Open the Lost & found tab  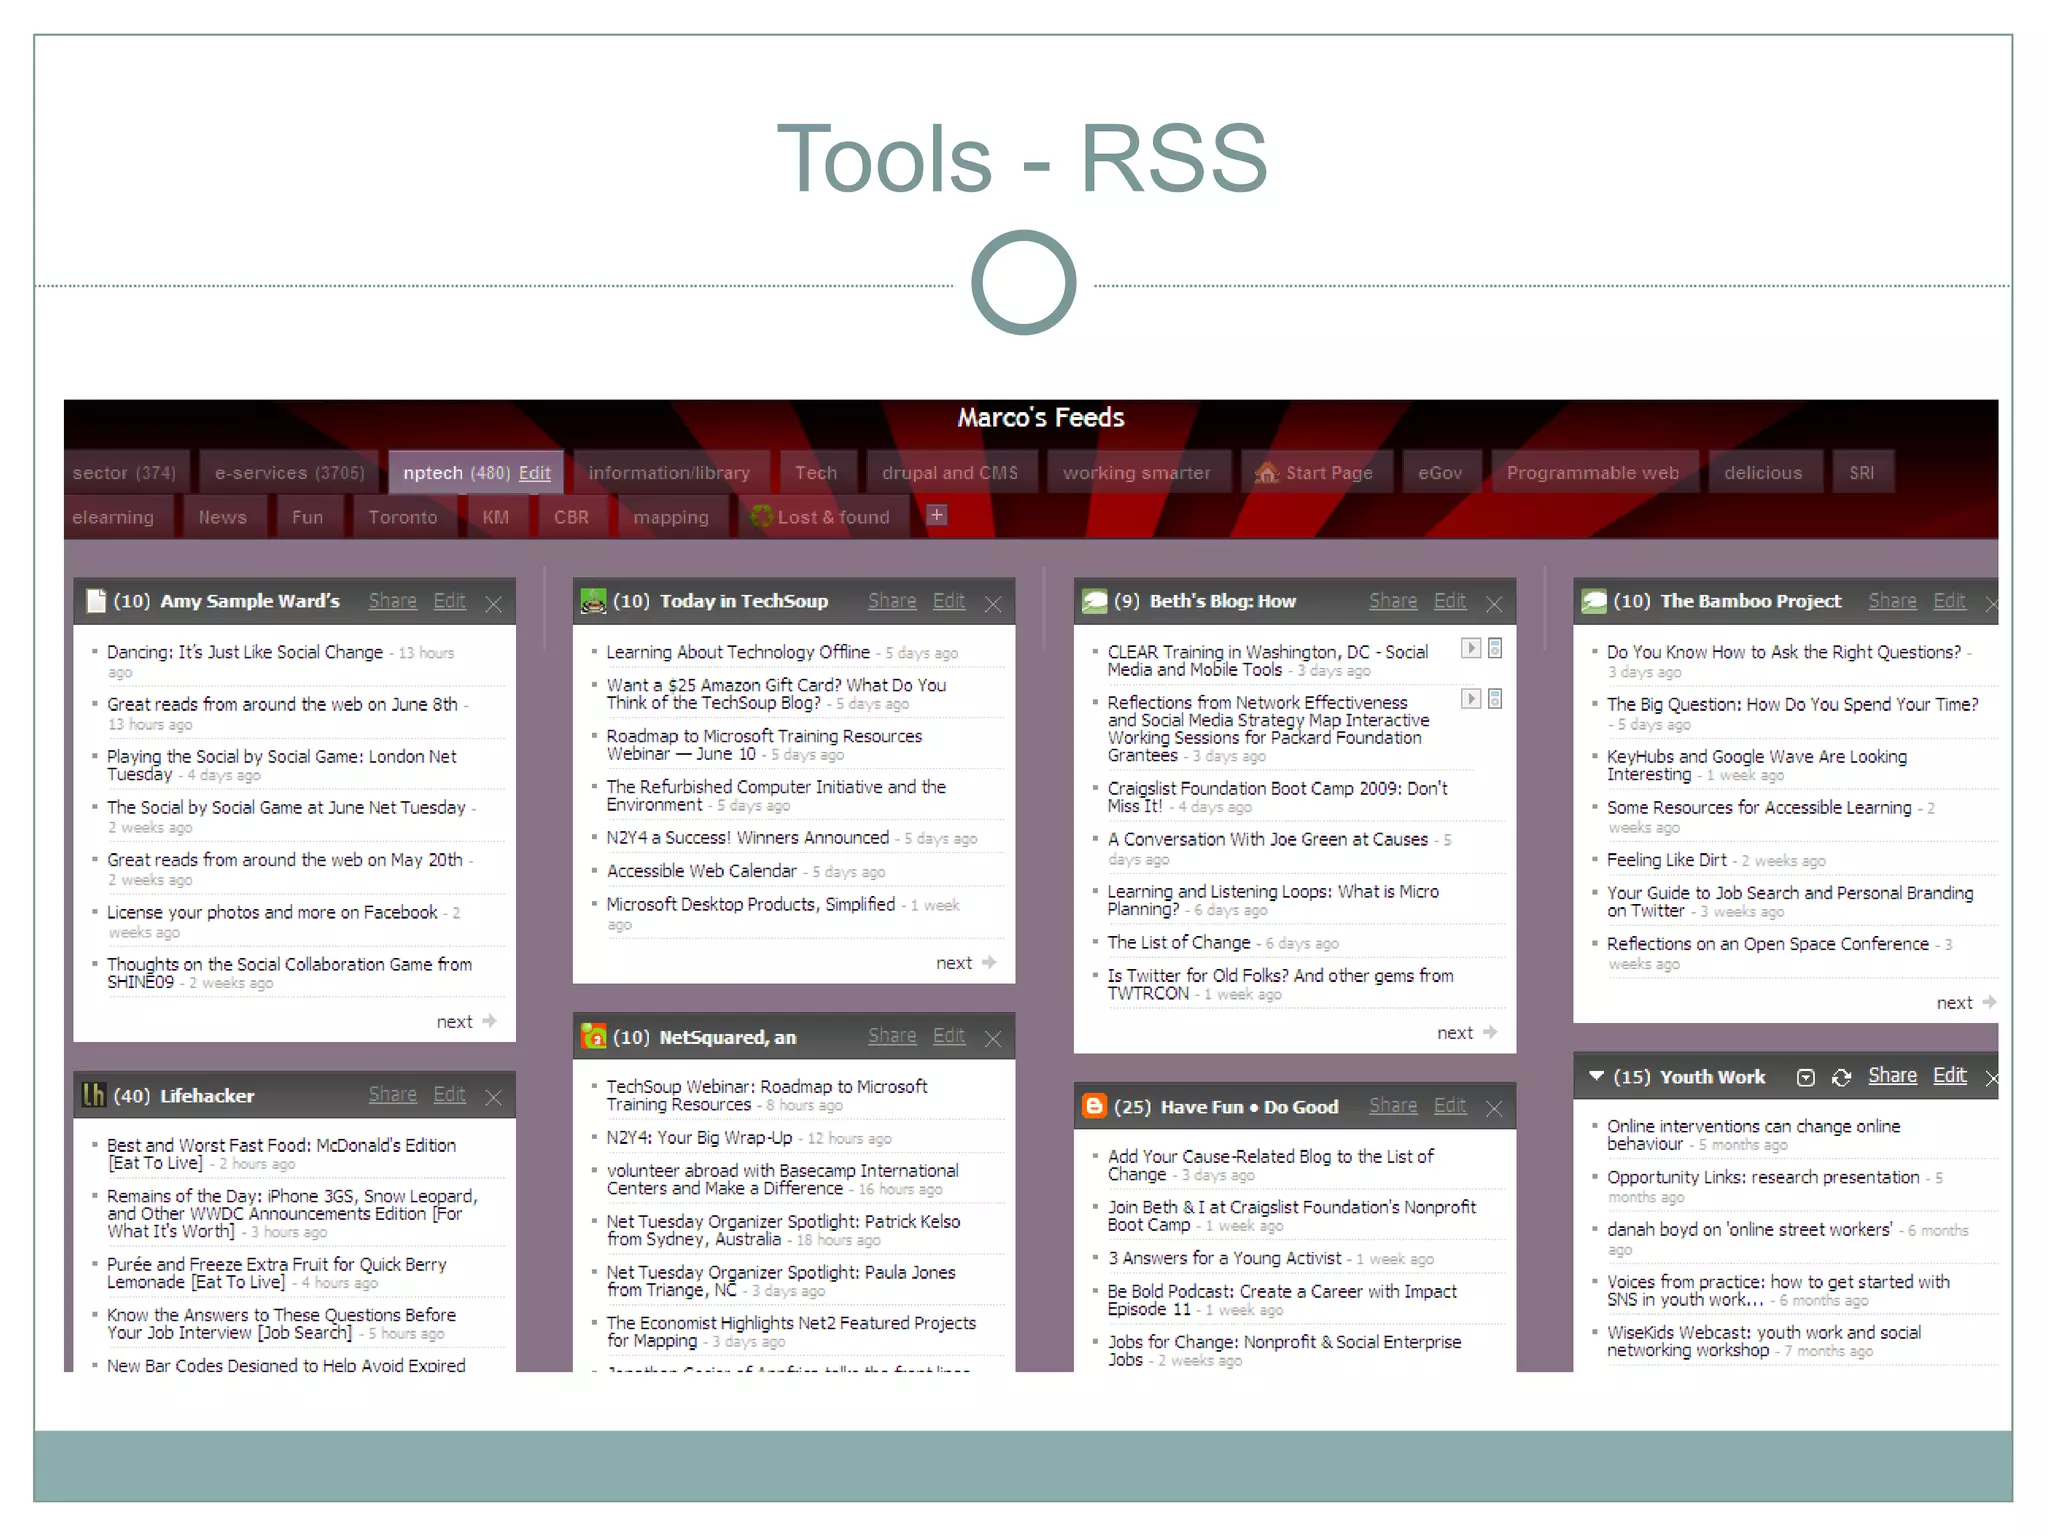point(824,517)
